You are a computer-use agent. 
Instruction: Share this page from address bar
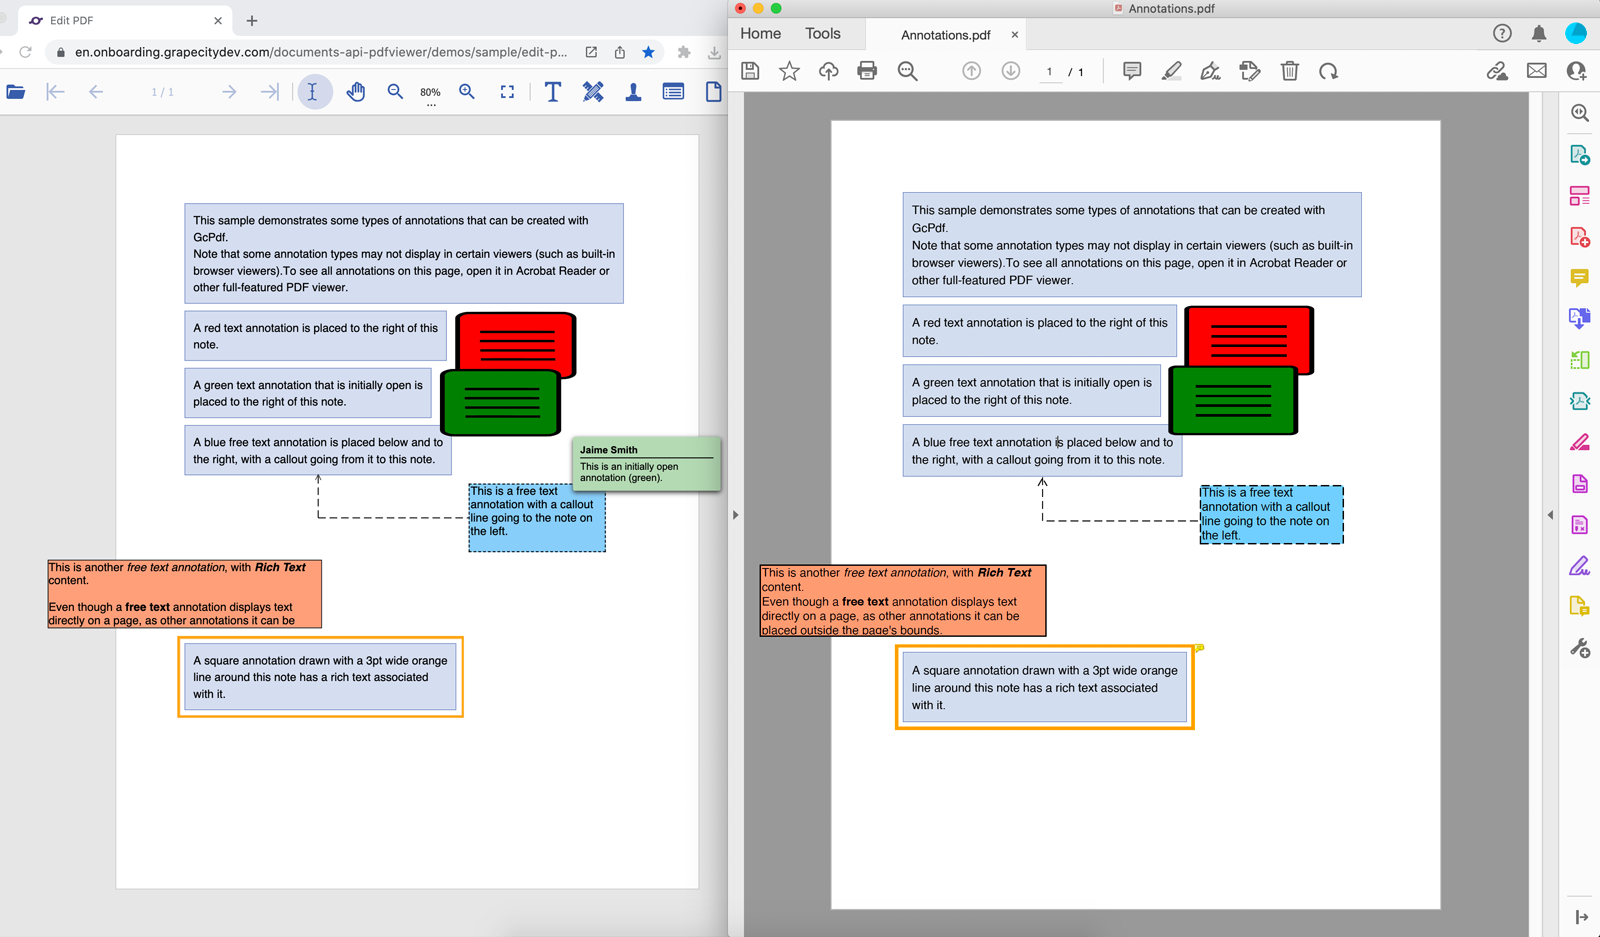pyautogui.click(x=620, y=52)
